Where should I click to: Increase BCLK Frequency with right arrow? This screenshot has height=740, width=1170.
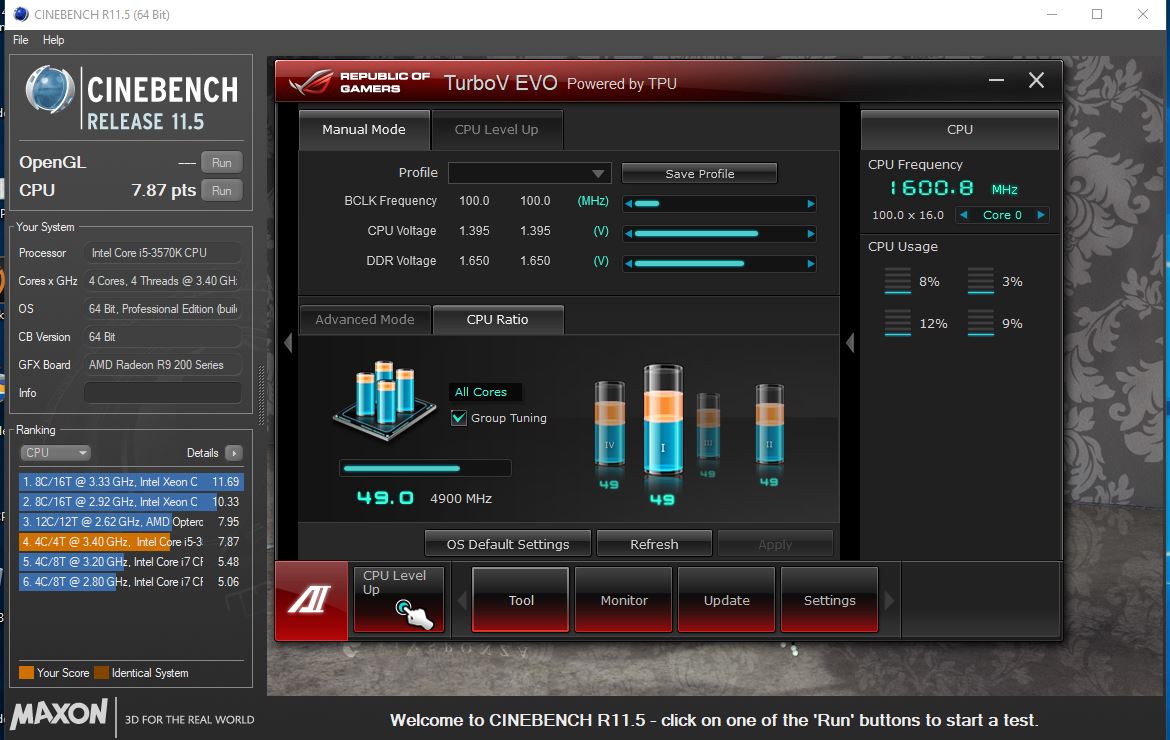click(811, 204)
